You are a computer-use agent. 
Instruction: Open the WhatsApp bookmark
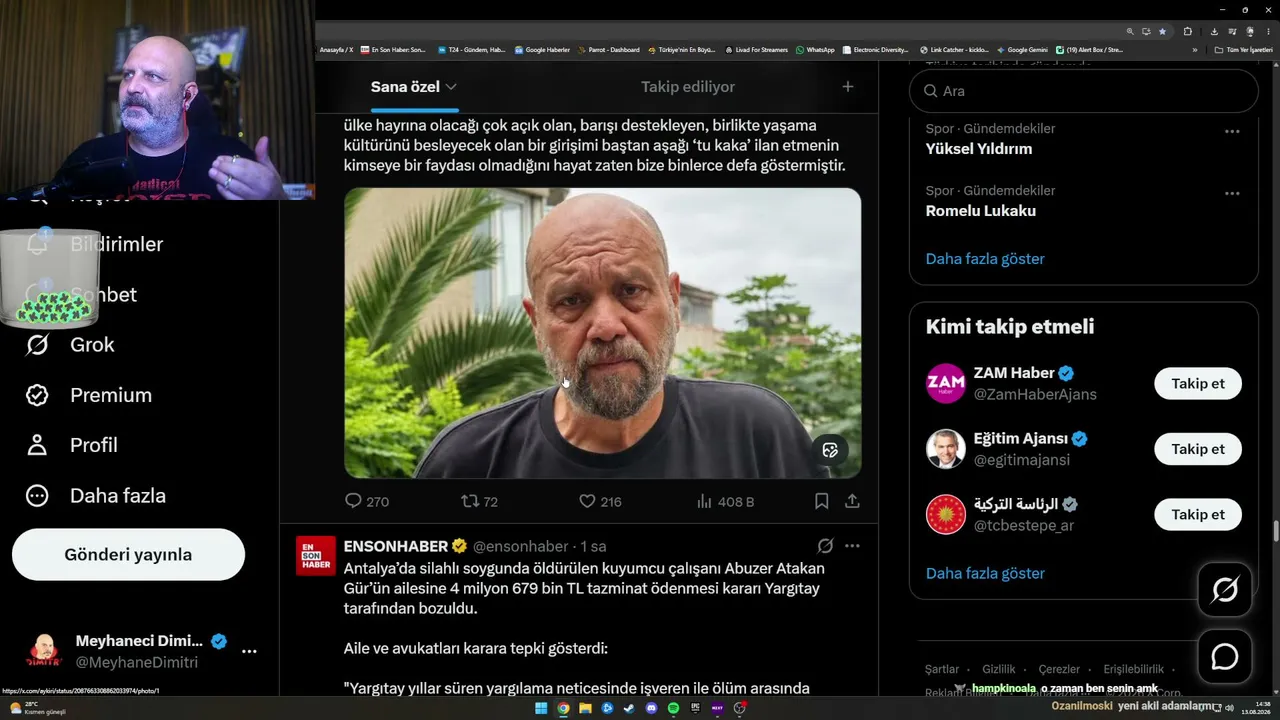coord(815,50)
